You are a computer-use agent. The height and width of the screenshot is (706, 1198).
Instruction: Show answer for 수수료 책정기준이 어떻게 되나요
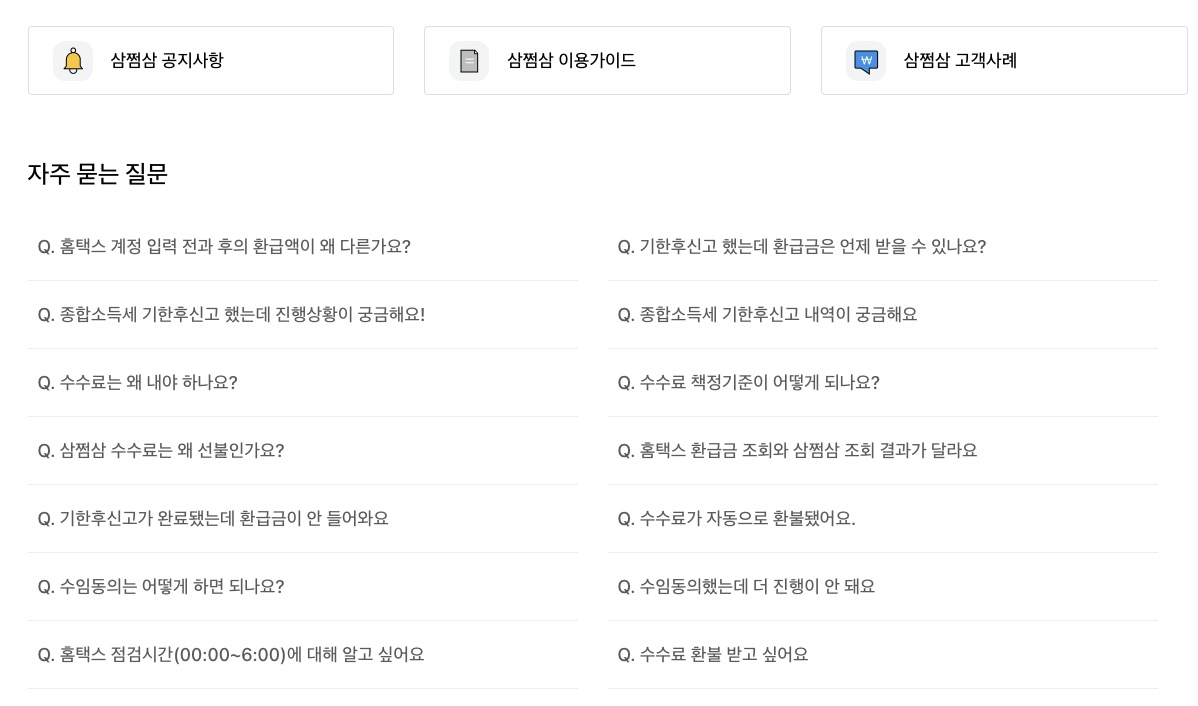(749, 383)
